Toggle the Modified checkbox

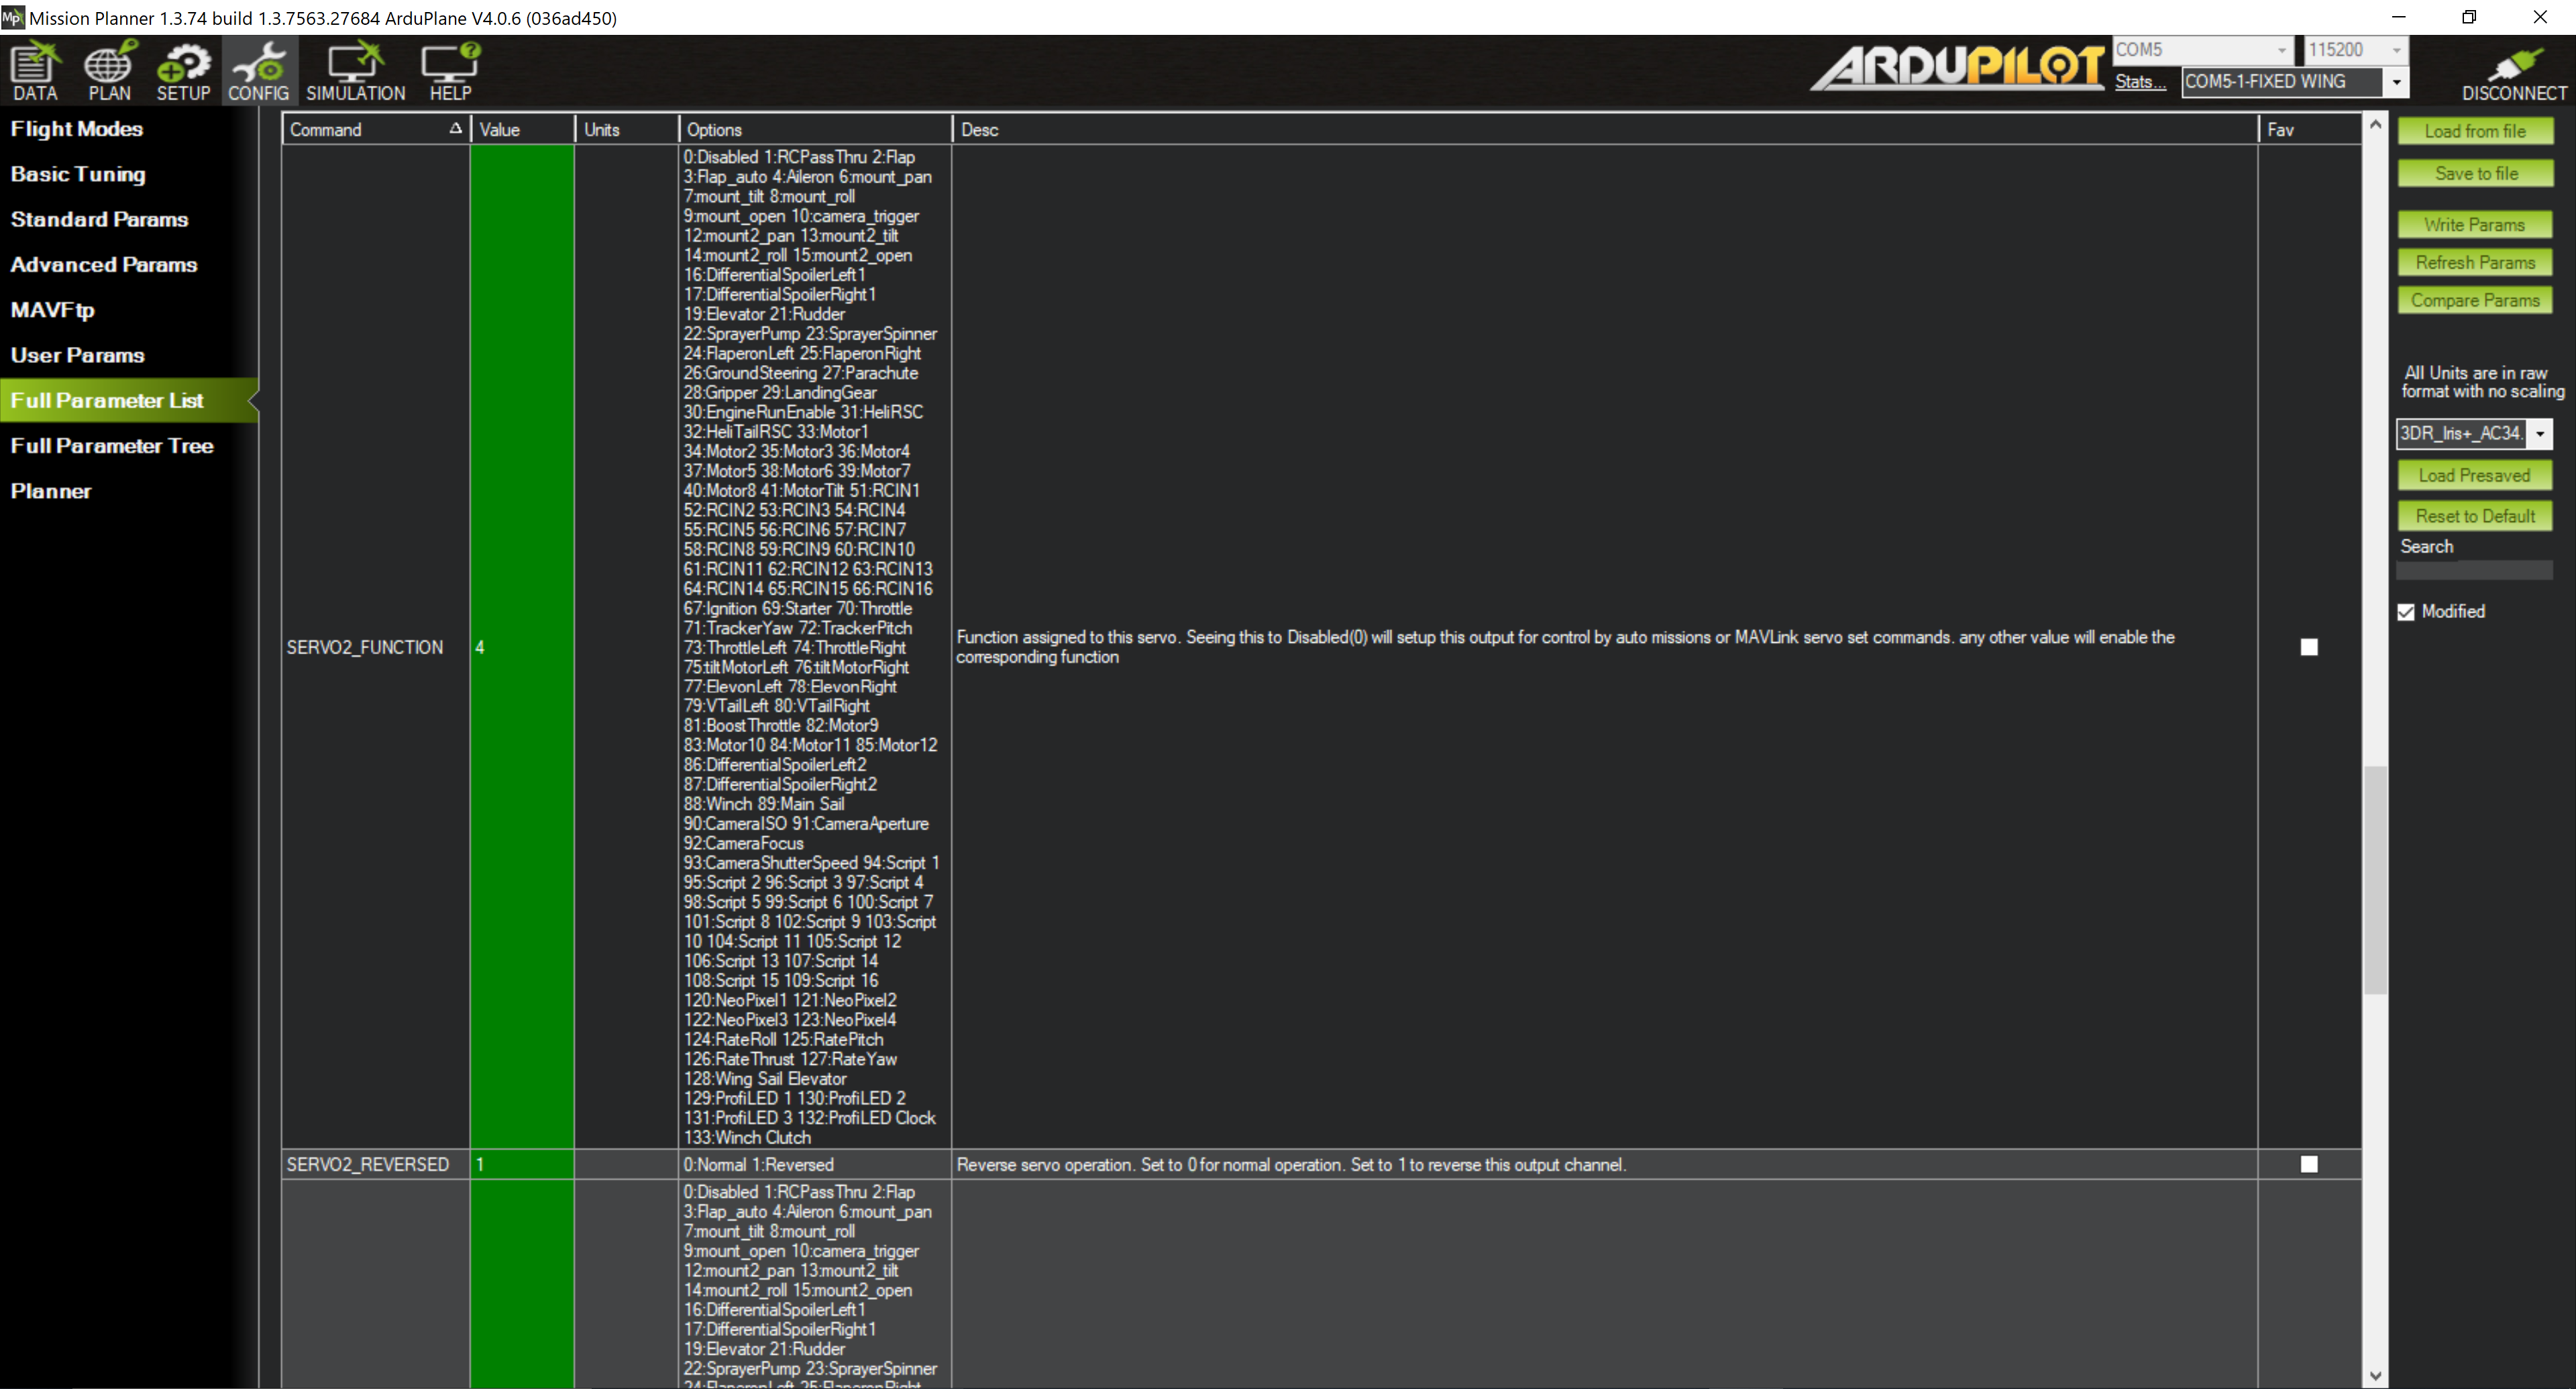[2406, 612]
